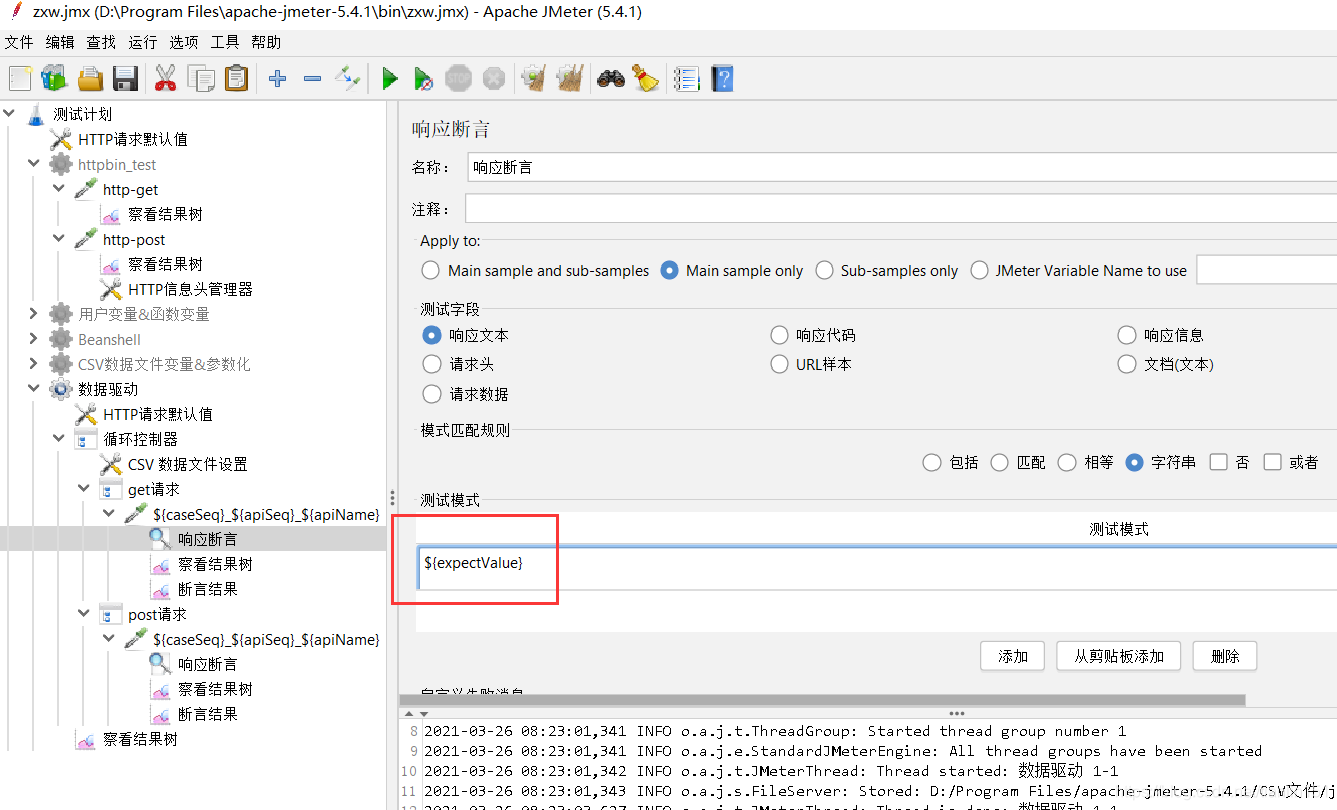Open Search with binoculars icon
Viewport: 1337px width, 810px height.
(x=610, y=78)
